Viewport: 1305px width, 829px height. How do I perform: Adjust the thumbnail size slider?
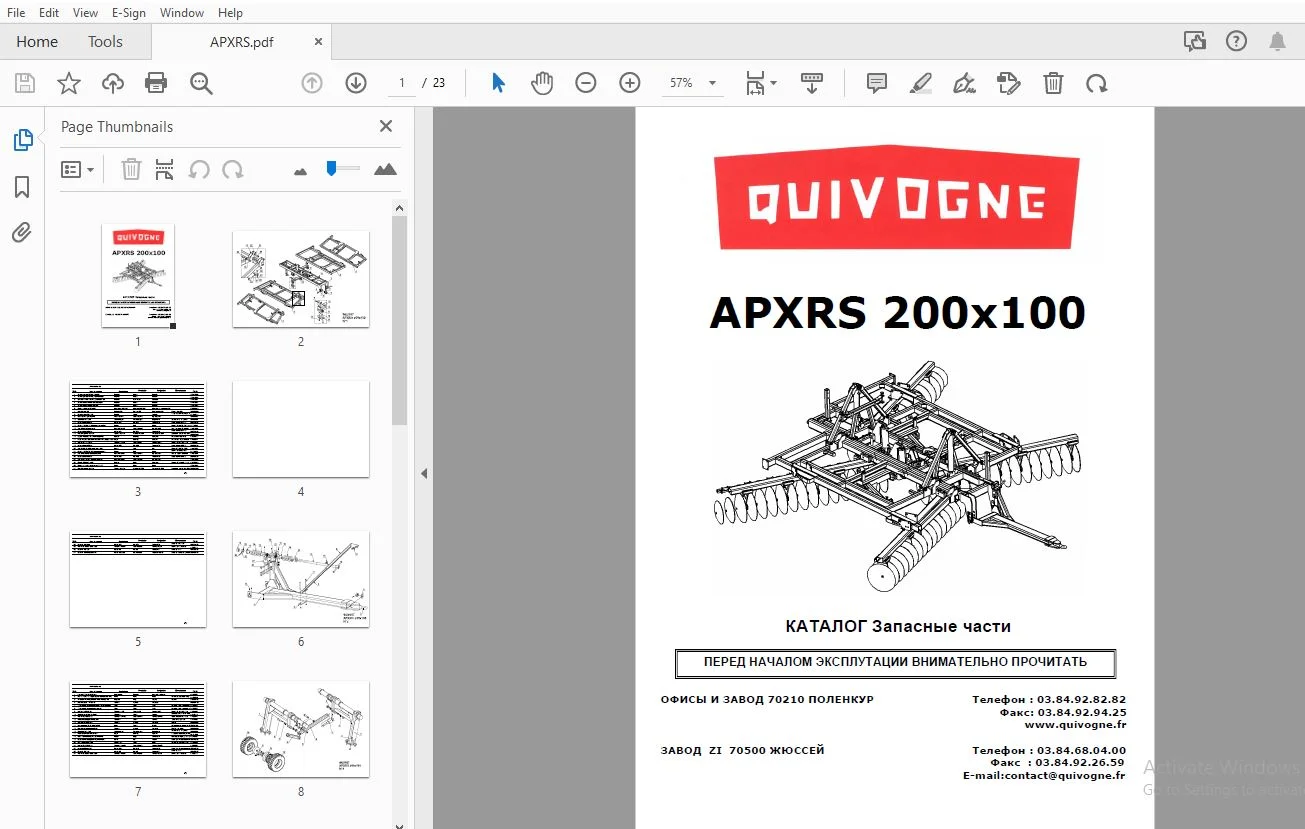point(331,169)
